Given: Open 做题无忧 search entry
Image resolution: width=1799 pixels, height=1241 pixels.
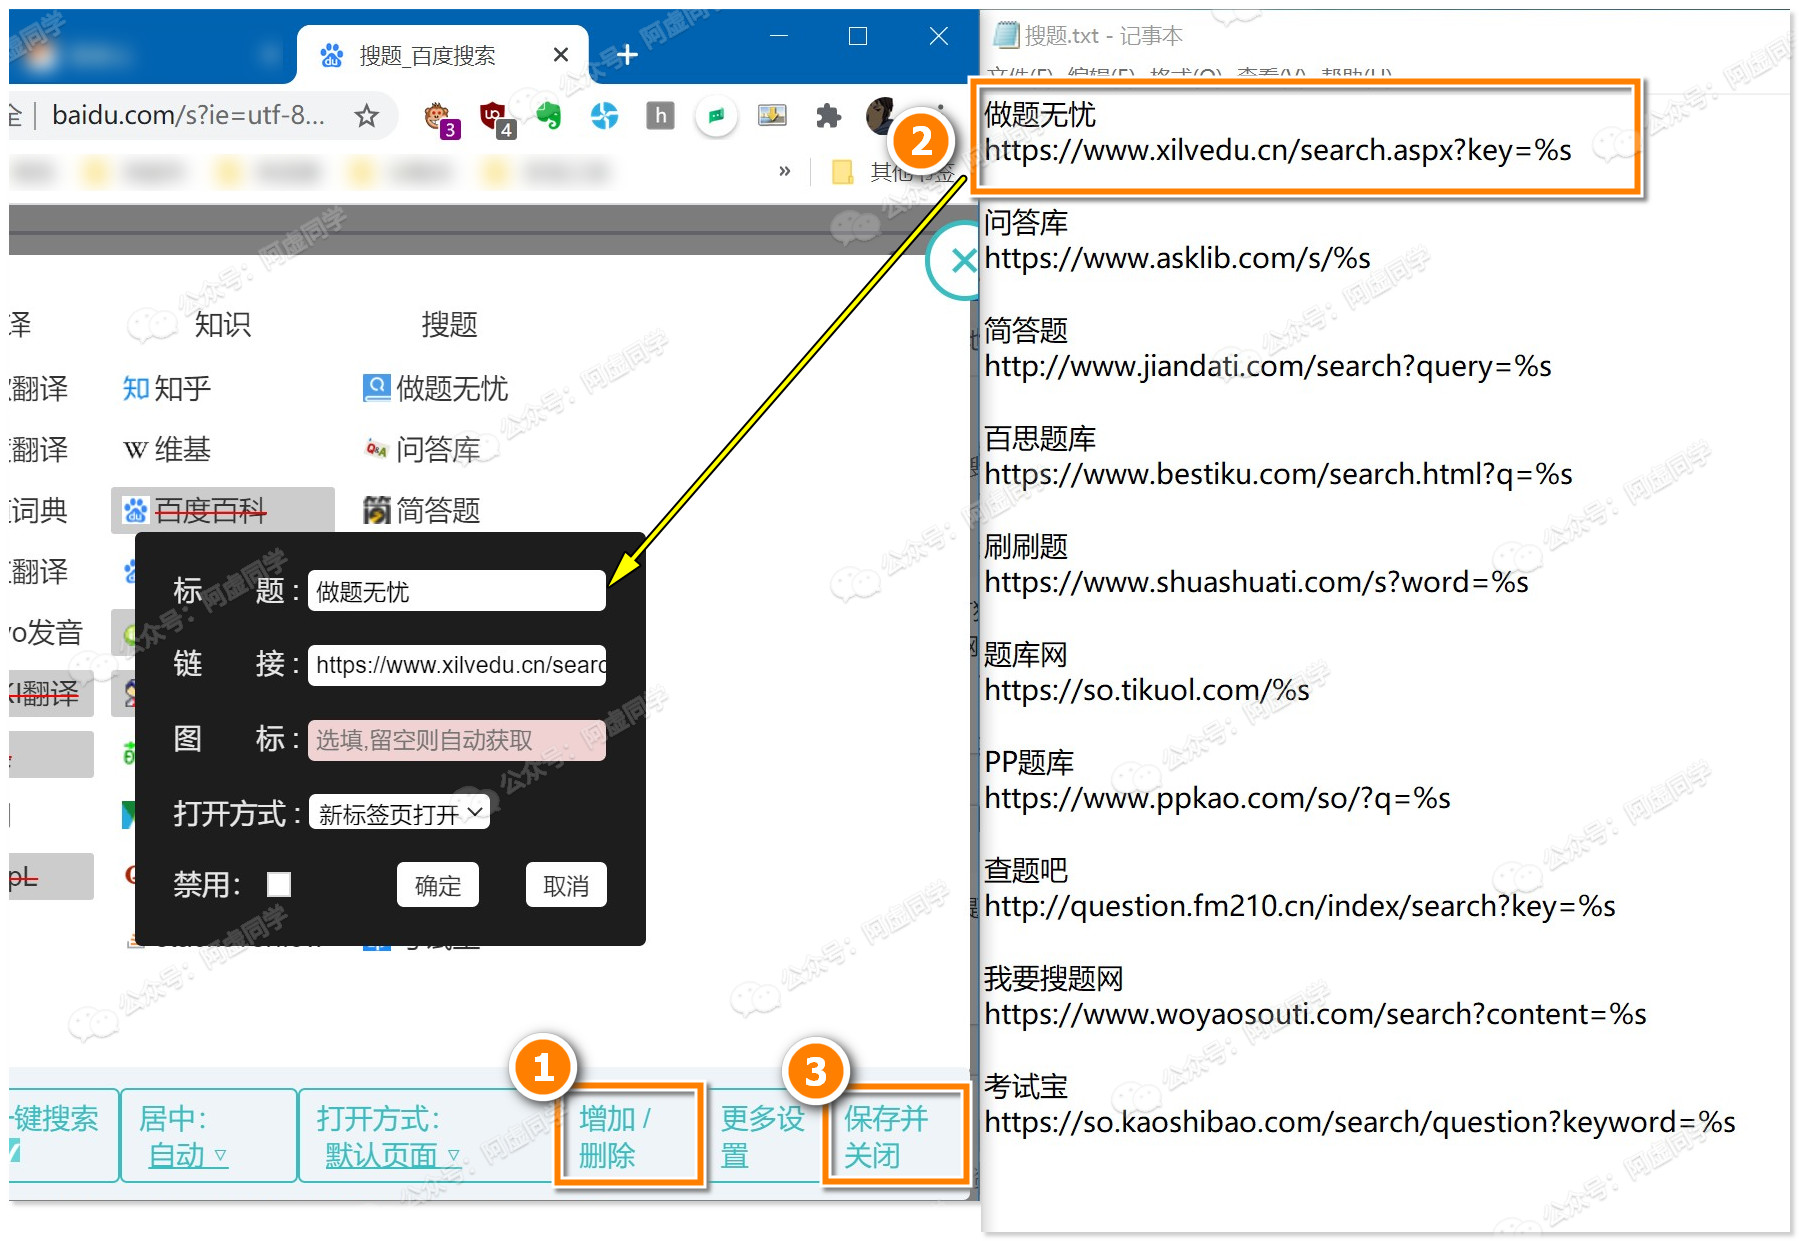Looking at the screenshot, I should coord(436,388).
